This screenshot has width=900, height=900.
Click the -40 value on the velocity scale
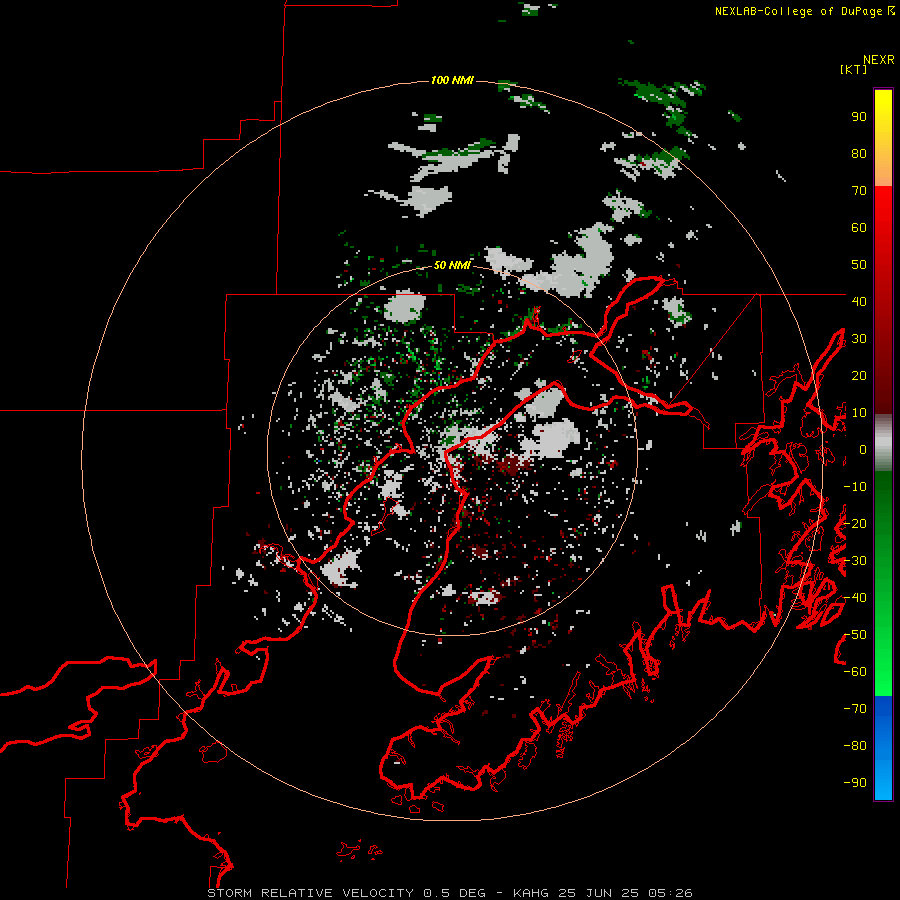(855, 598)
